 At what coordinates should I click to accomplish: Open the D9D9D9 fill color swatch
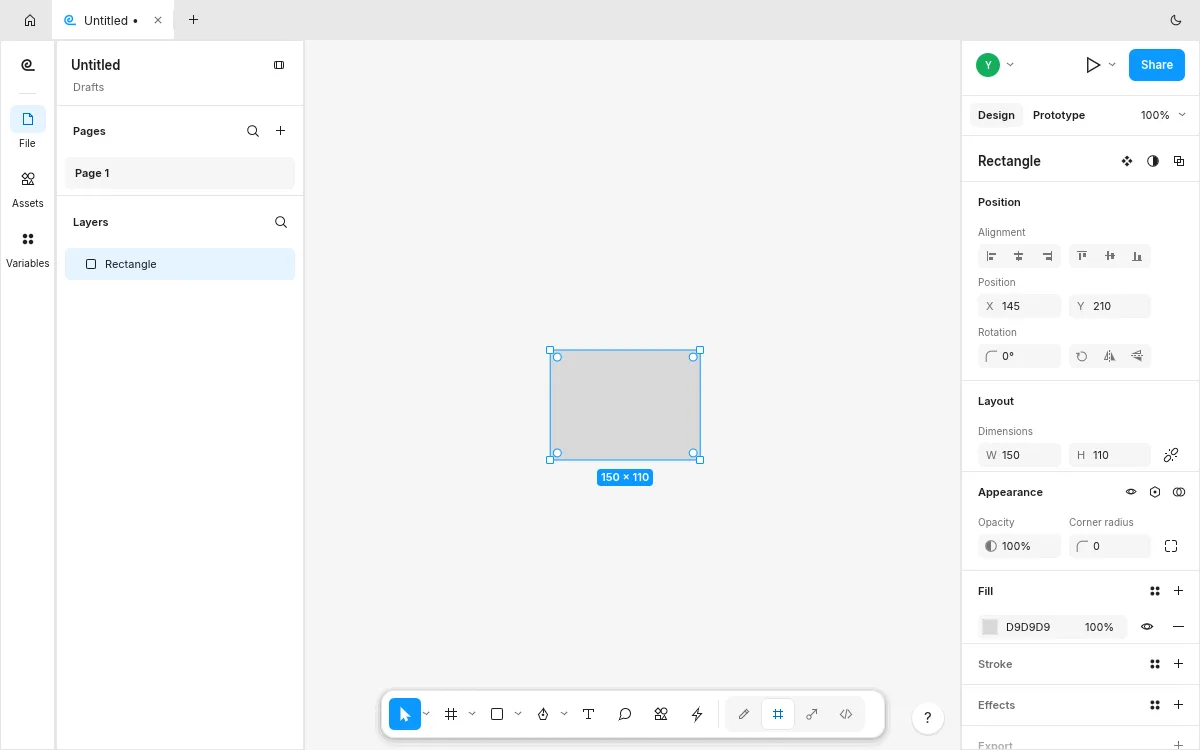(x=990, y=627)
